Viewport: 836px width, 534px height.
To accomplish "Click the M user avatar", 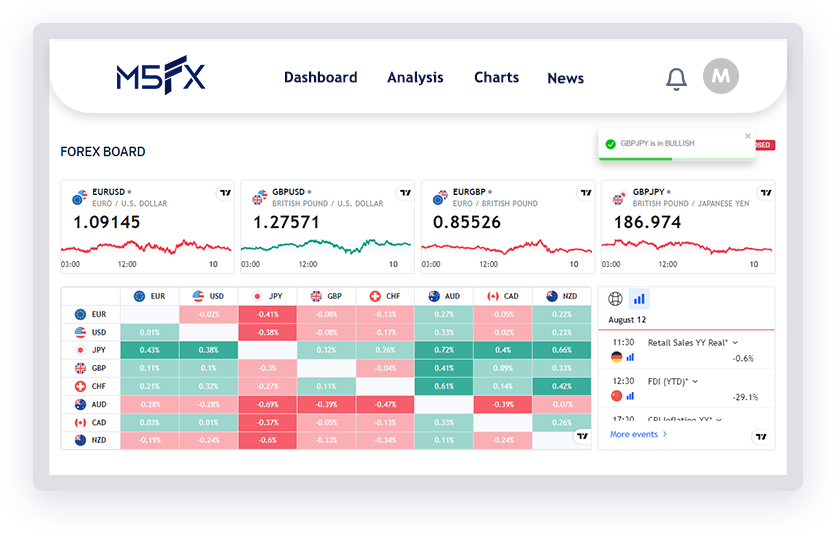I will pyautogui.click(x=721, y=76).
